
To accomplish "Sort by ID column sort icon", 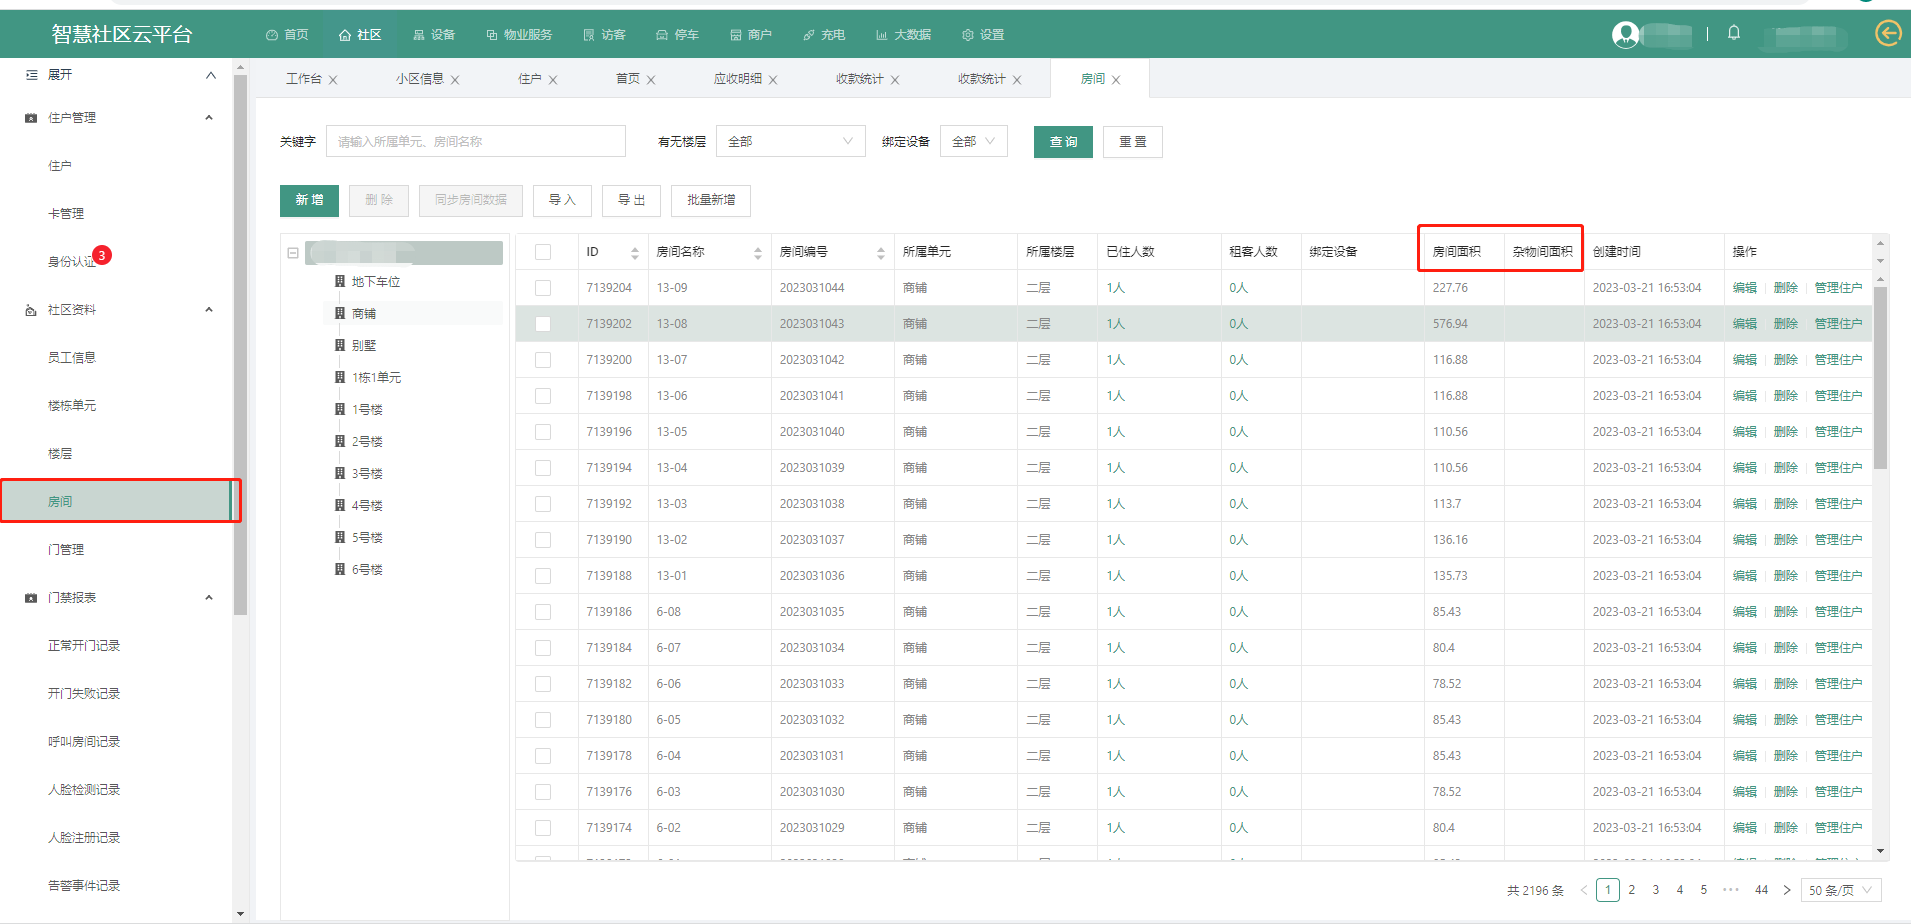I will click(634, 253).
